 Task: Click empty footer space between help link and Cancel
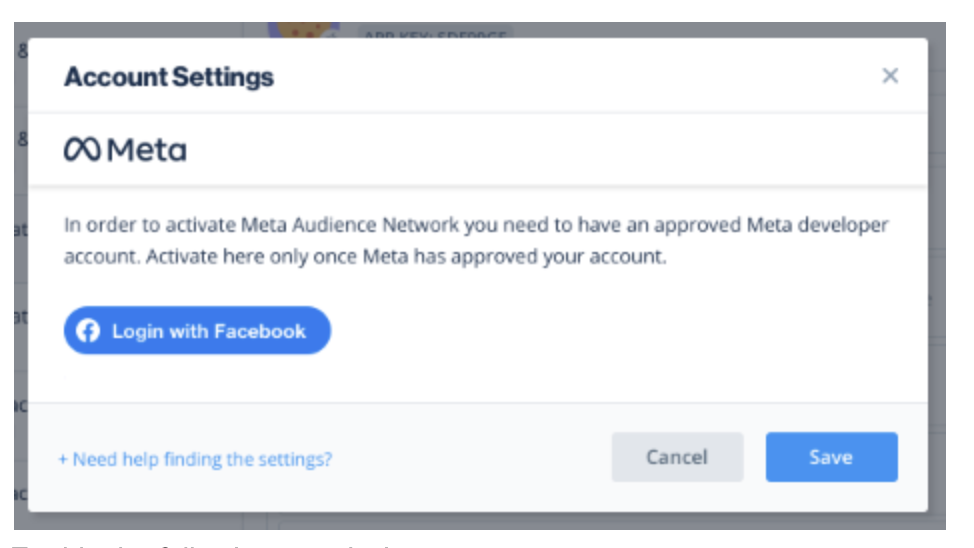click(470, 459)
